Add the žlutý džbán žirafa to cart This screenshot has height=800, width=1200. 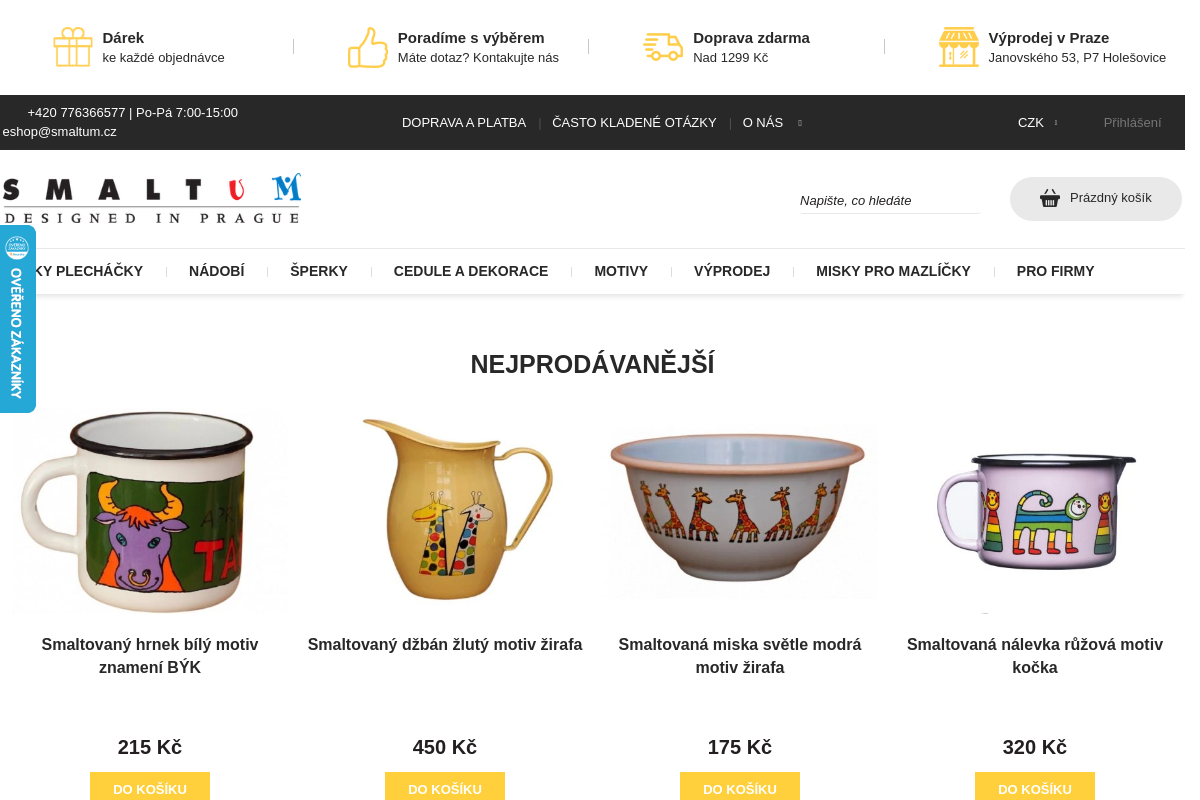point(445,787)
